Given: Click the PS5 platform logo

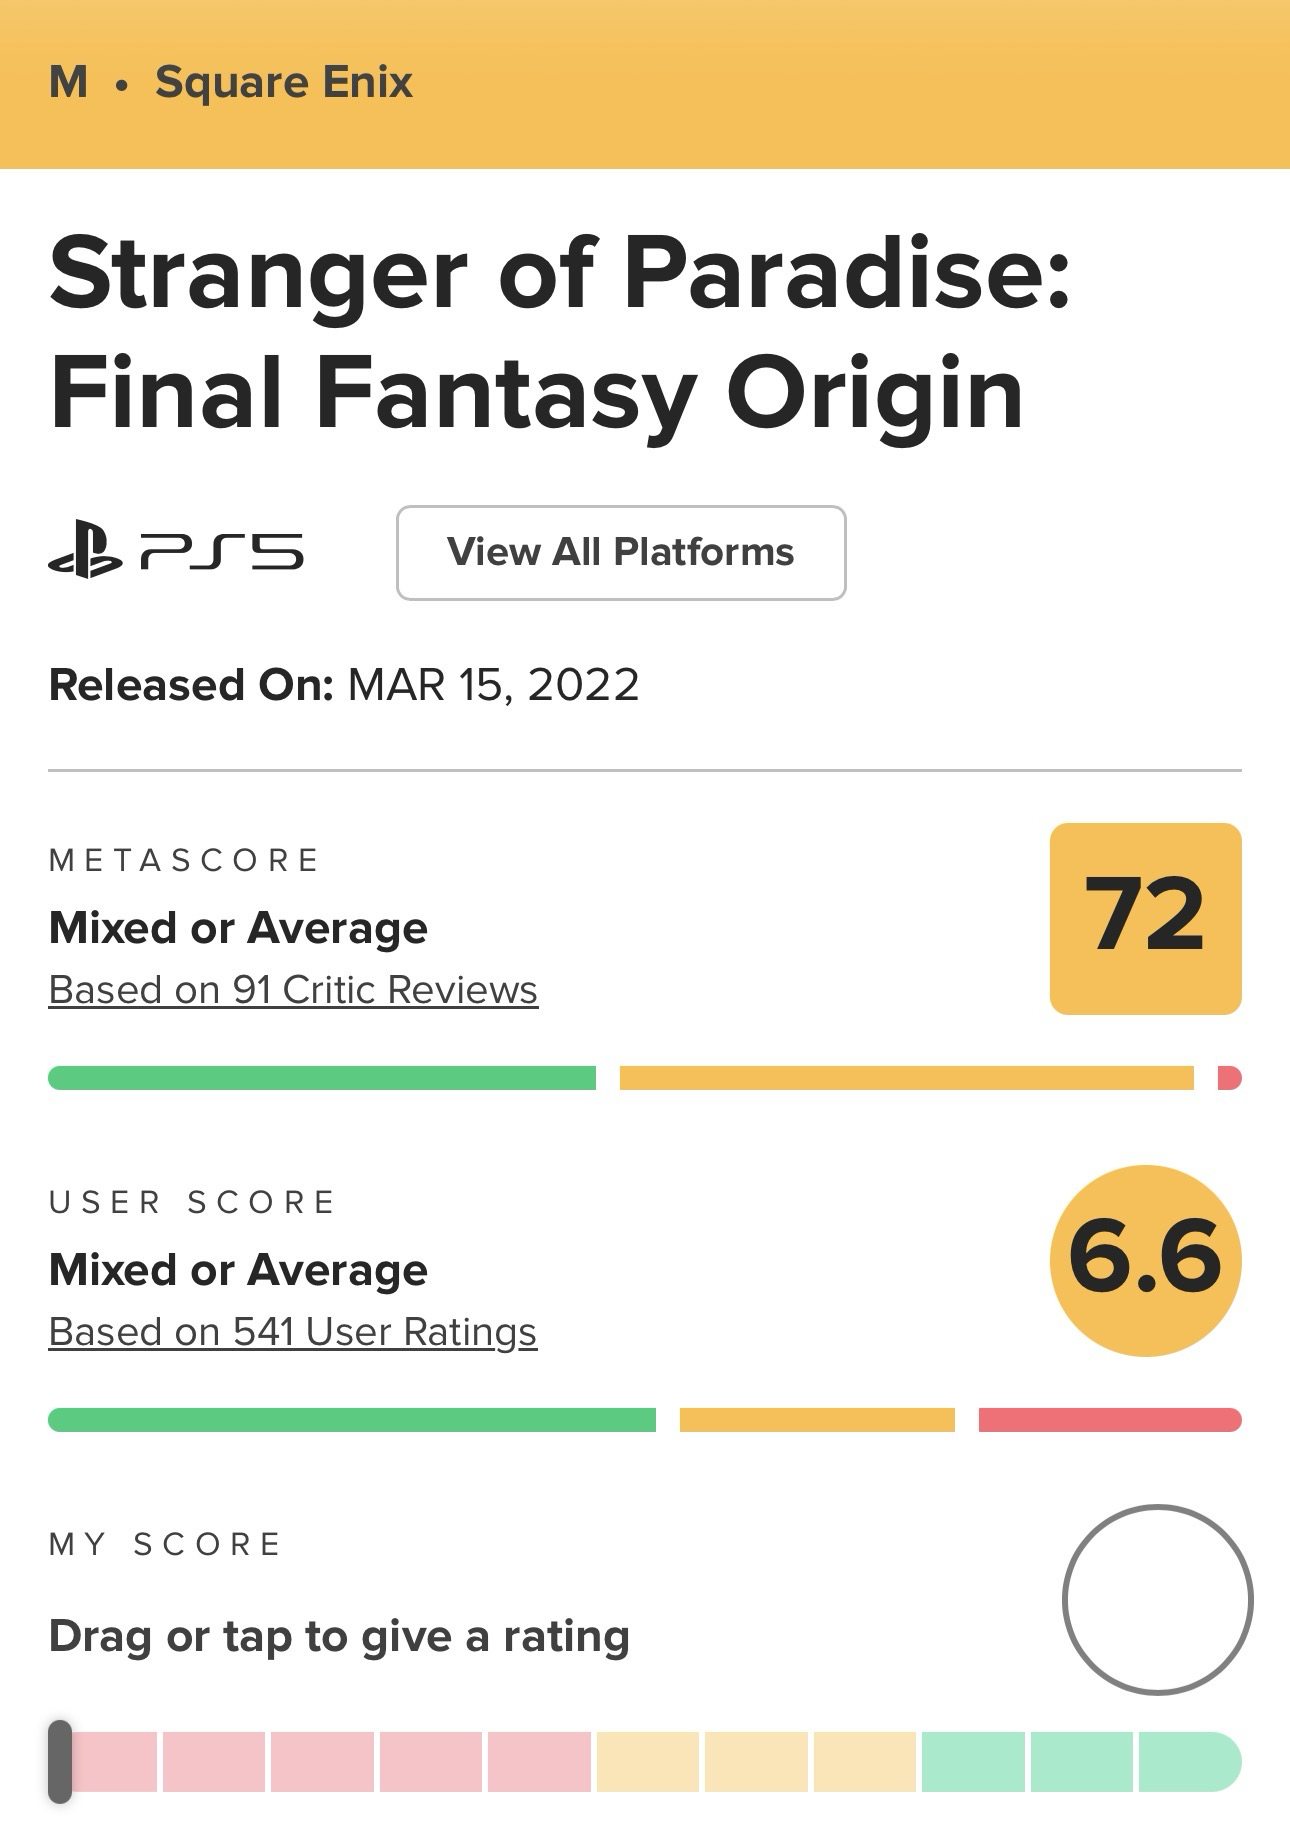Looking at the screenshot, I should point(176,552).
